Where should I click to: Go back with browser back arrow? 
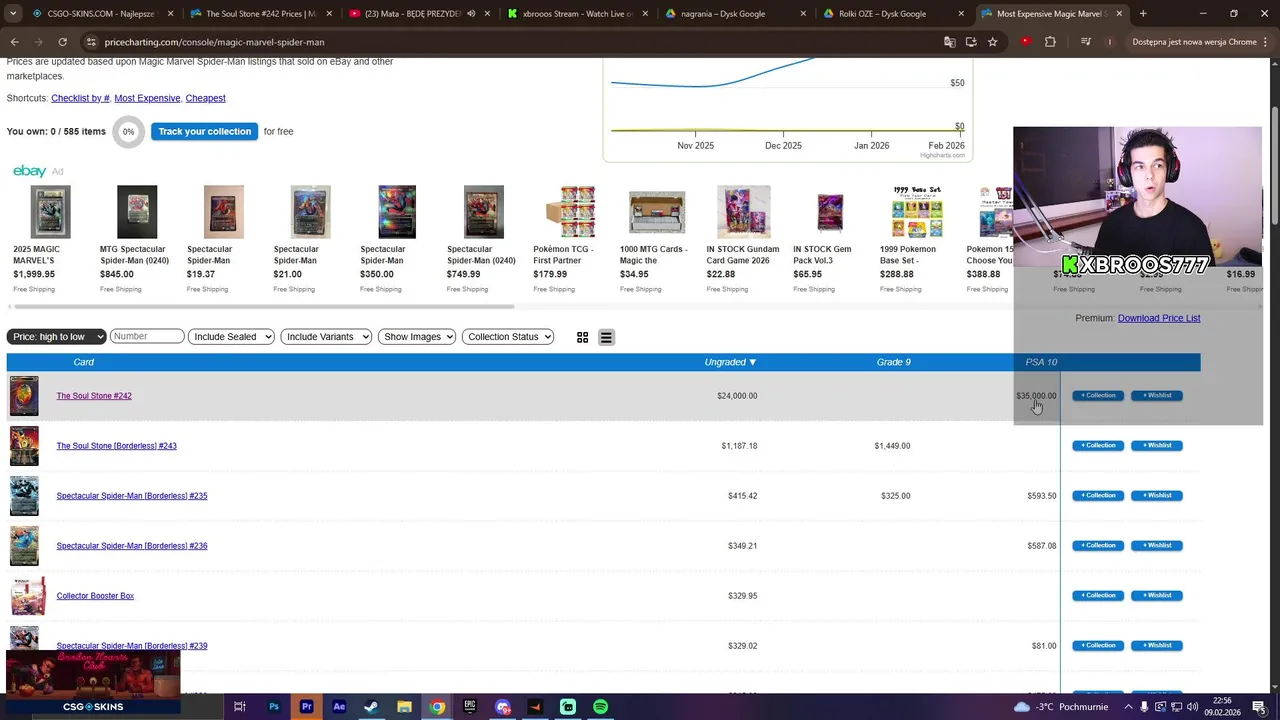coord(15,42)
